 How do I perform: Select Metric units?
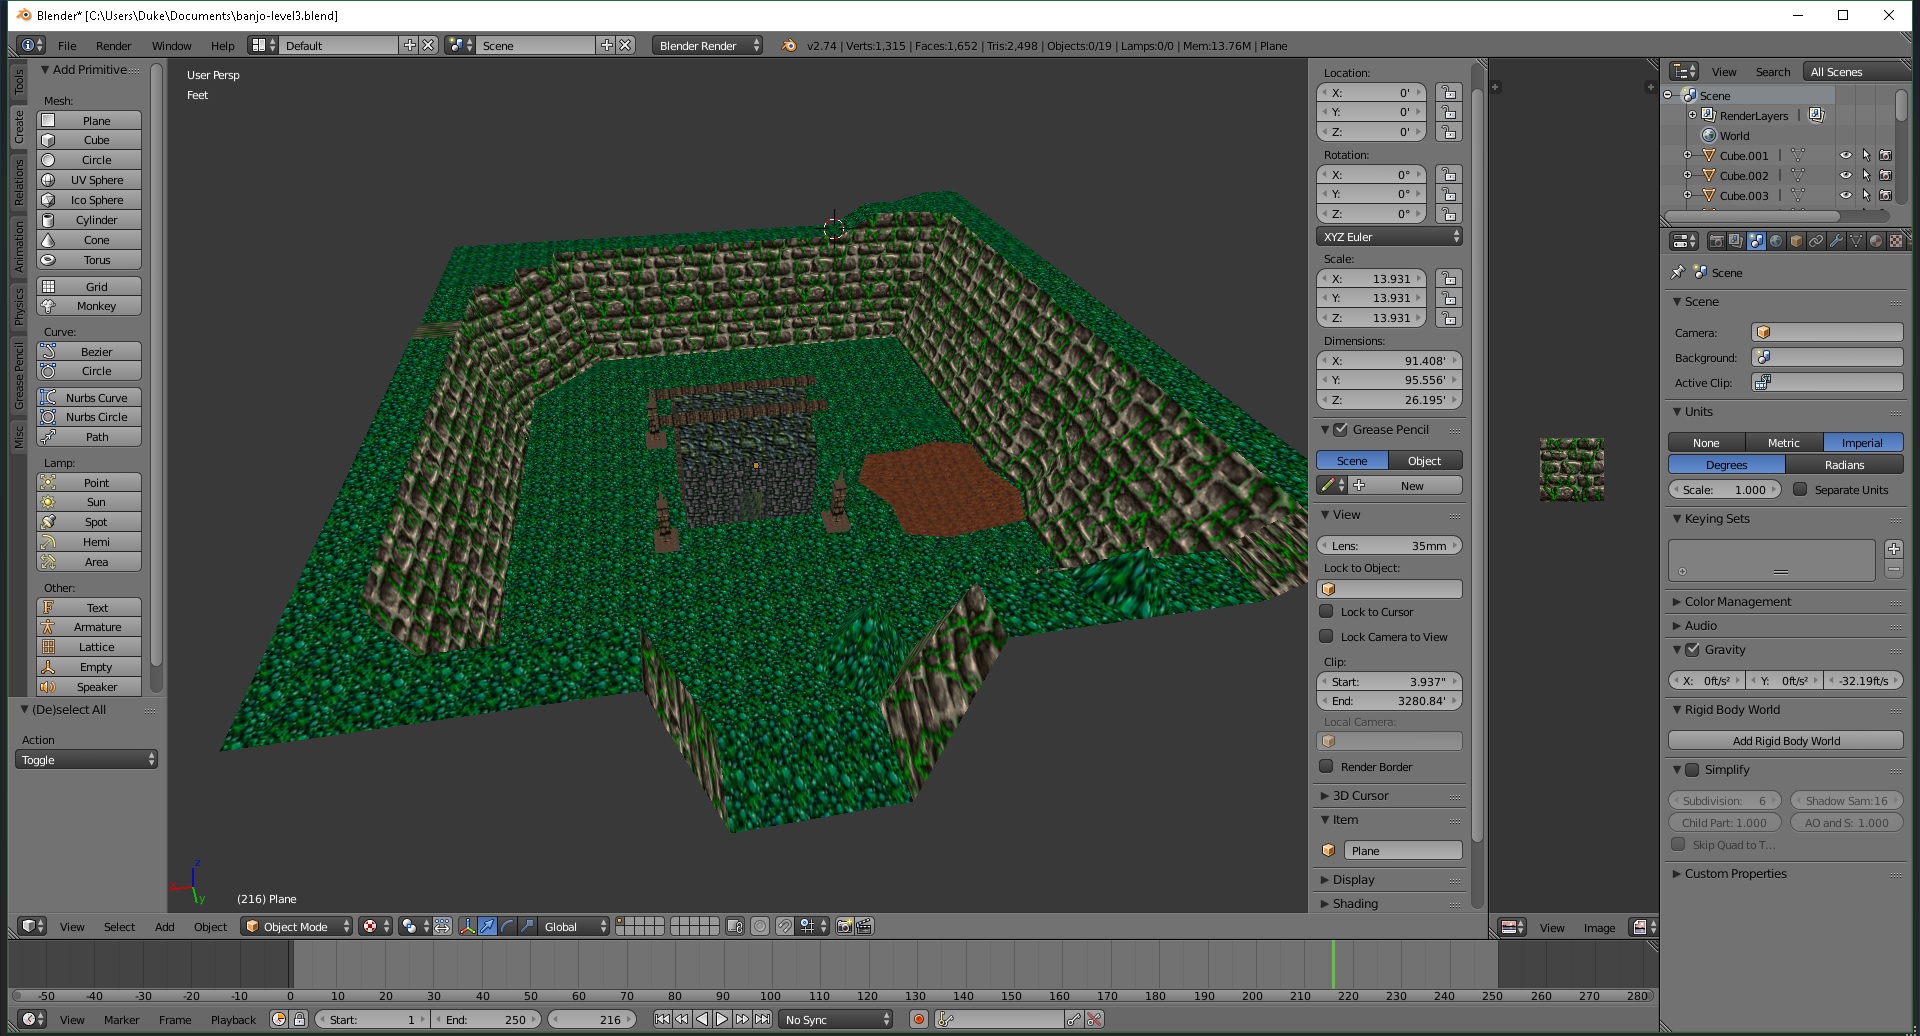(1783, 442)
